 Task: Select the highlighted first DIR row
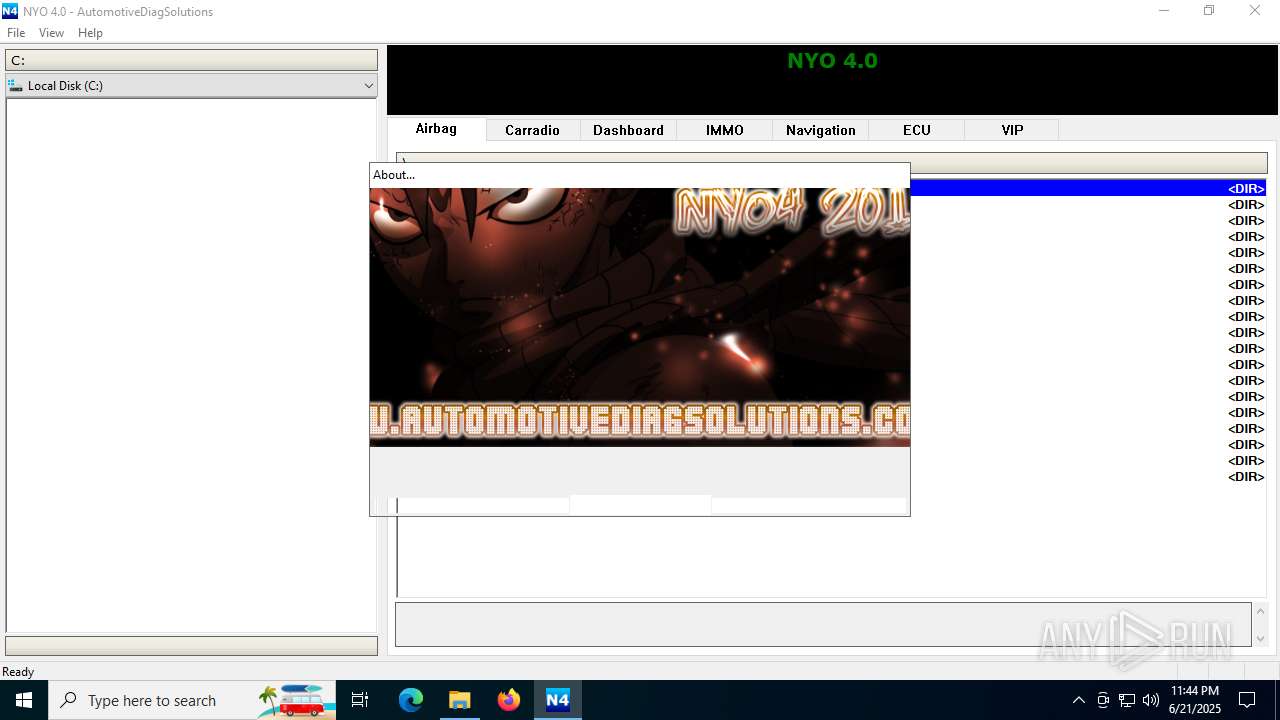click(1088, 188)
